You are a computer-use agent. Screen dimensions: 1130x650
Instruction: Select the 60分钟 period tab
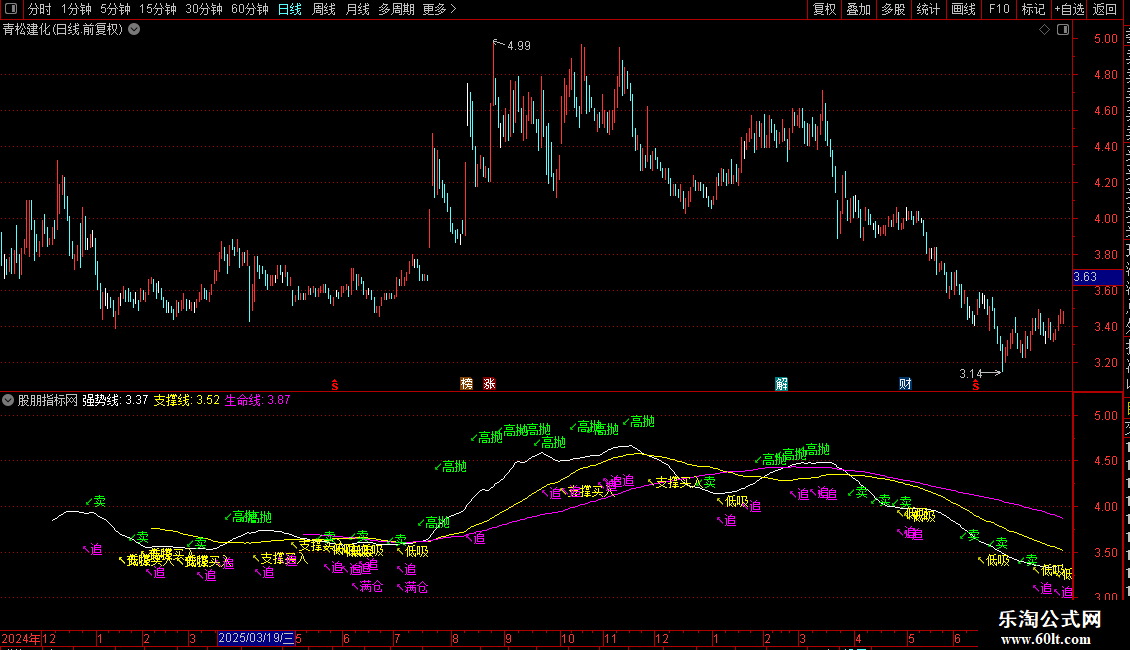pos(250,9)
